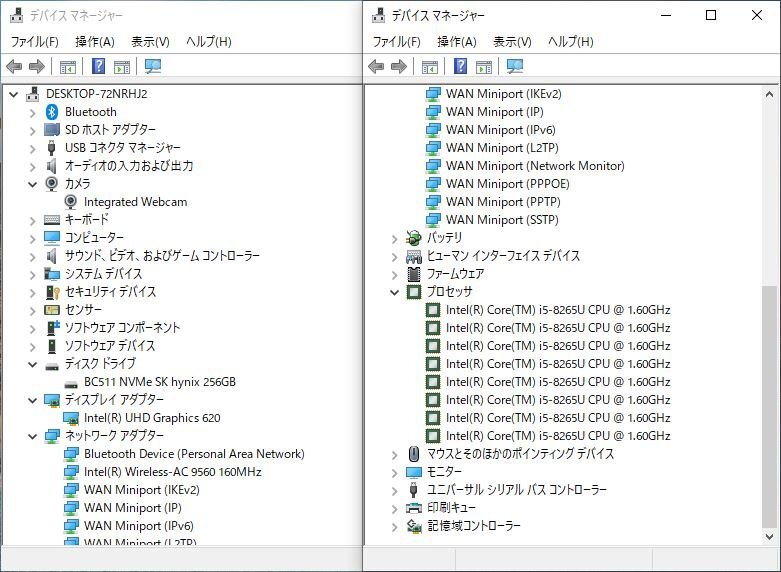The image size is (781, 572).
Task: Select the Integrated Webcam device icon
Action: [71, 202]
